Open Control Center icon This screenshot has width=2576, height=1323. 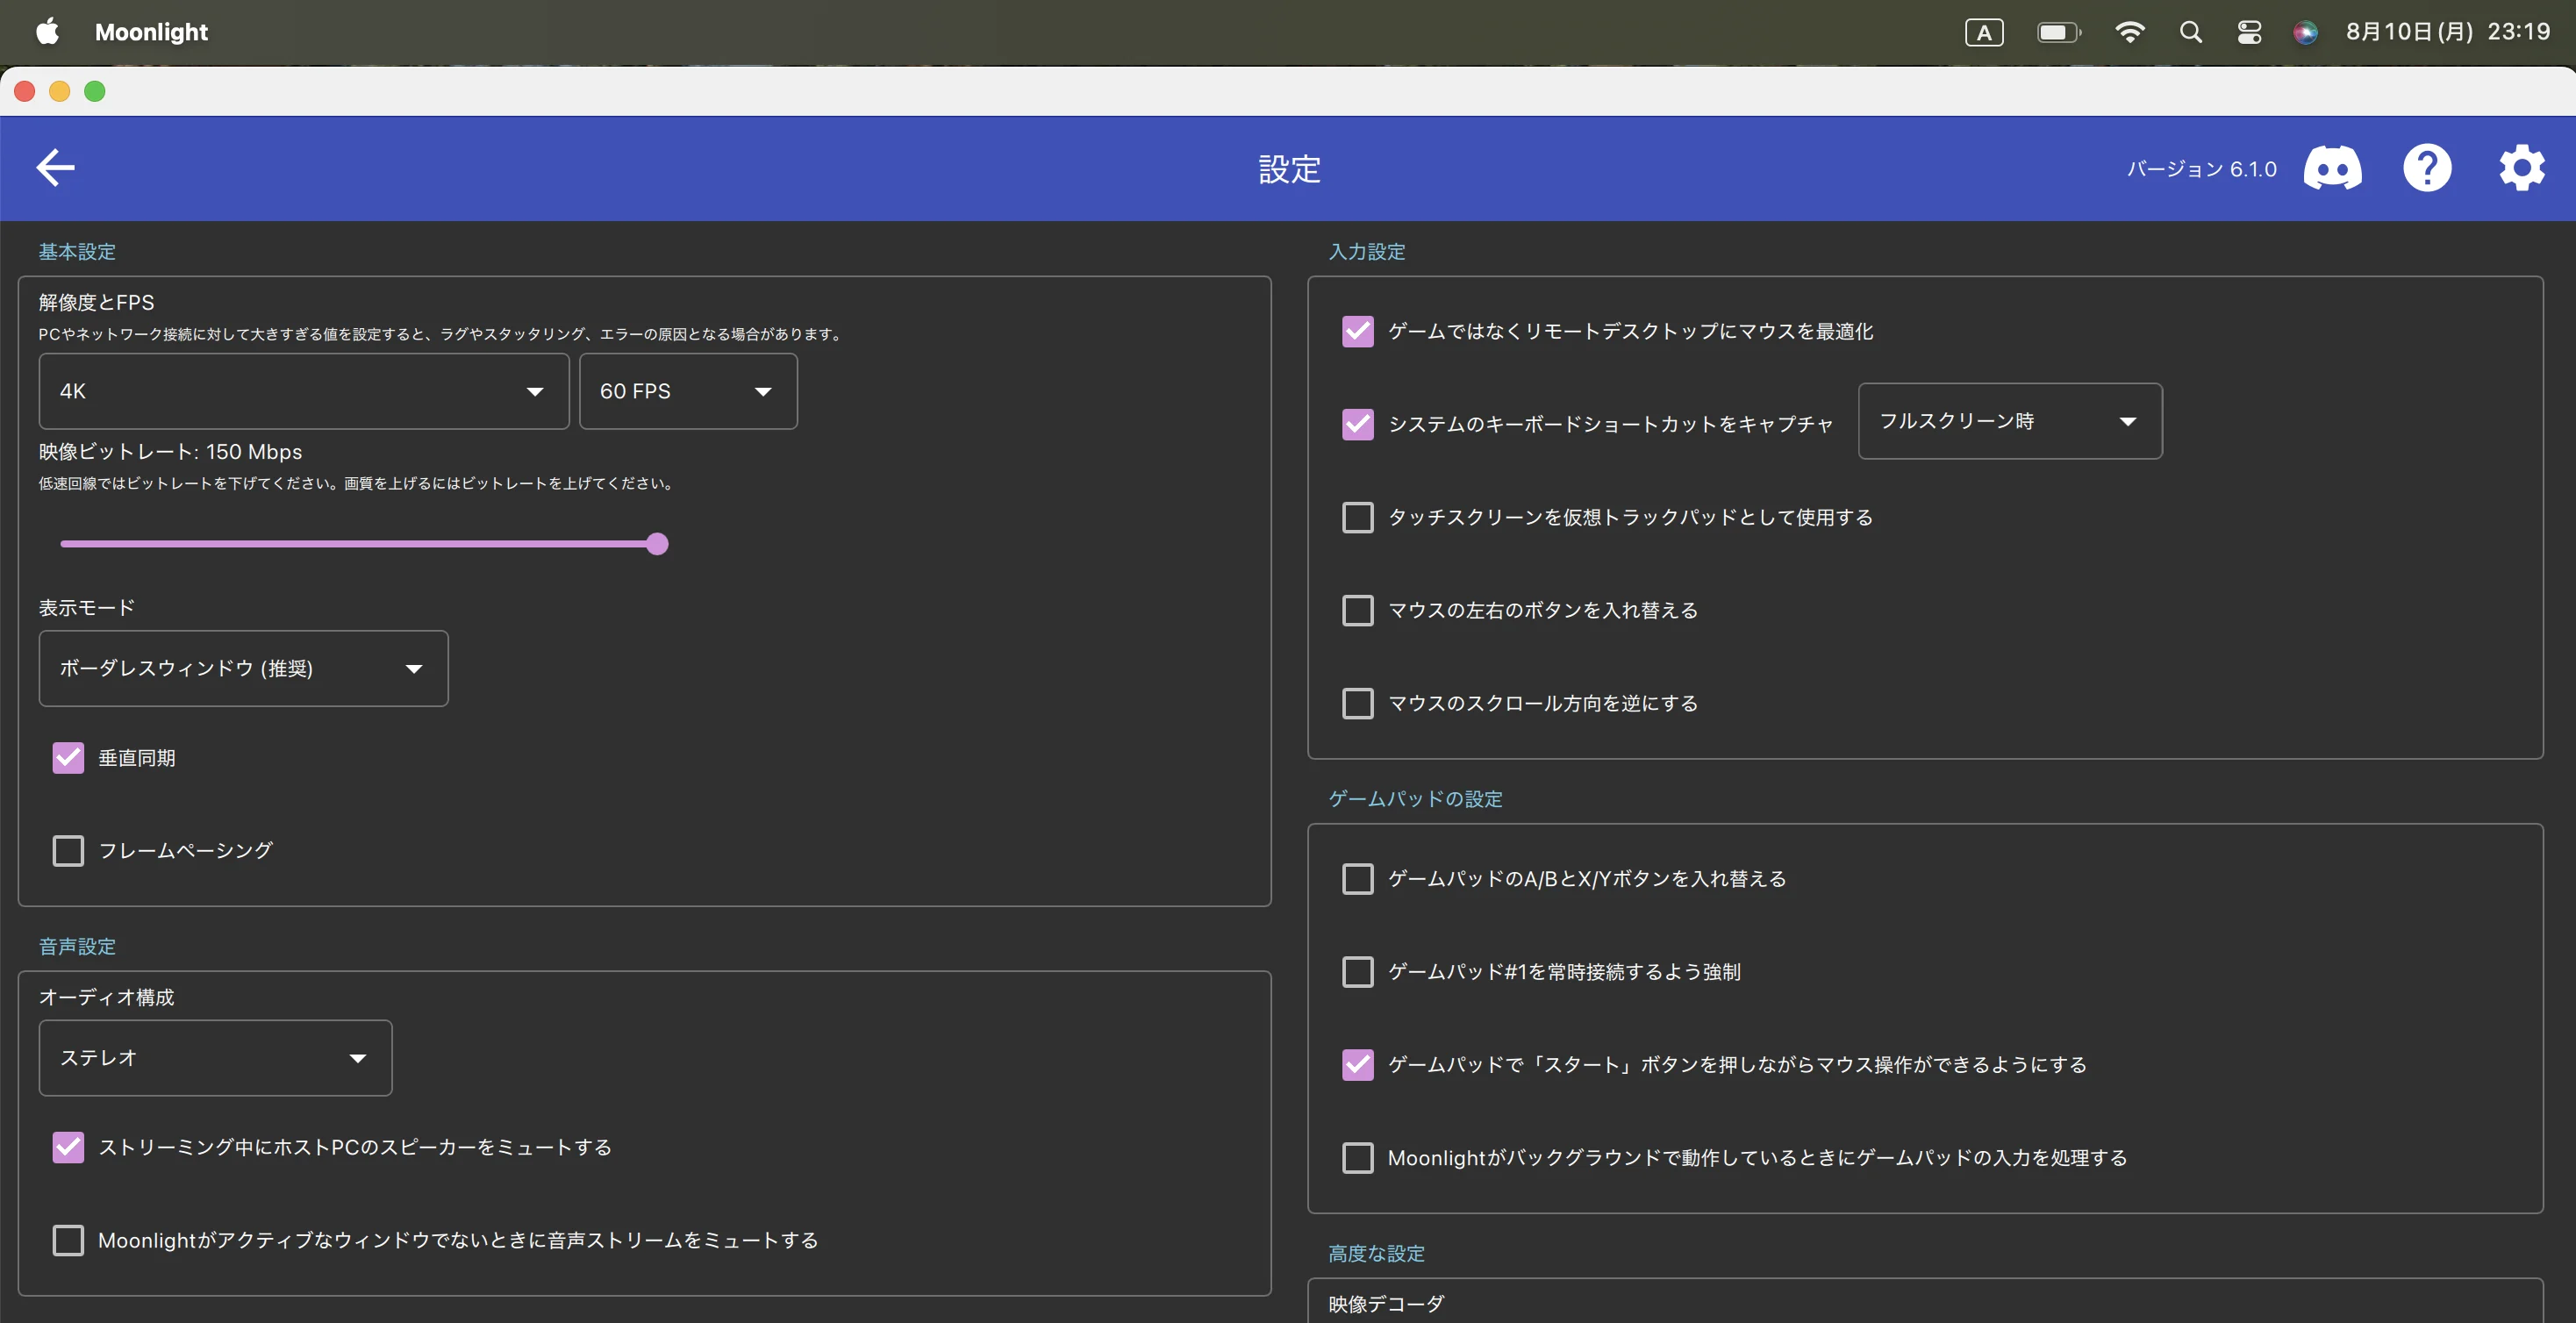point(2249,32)
